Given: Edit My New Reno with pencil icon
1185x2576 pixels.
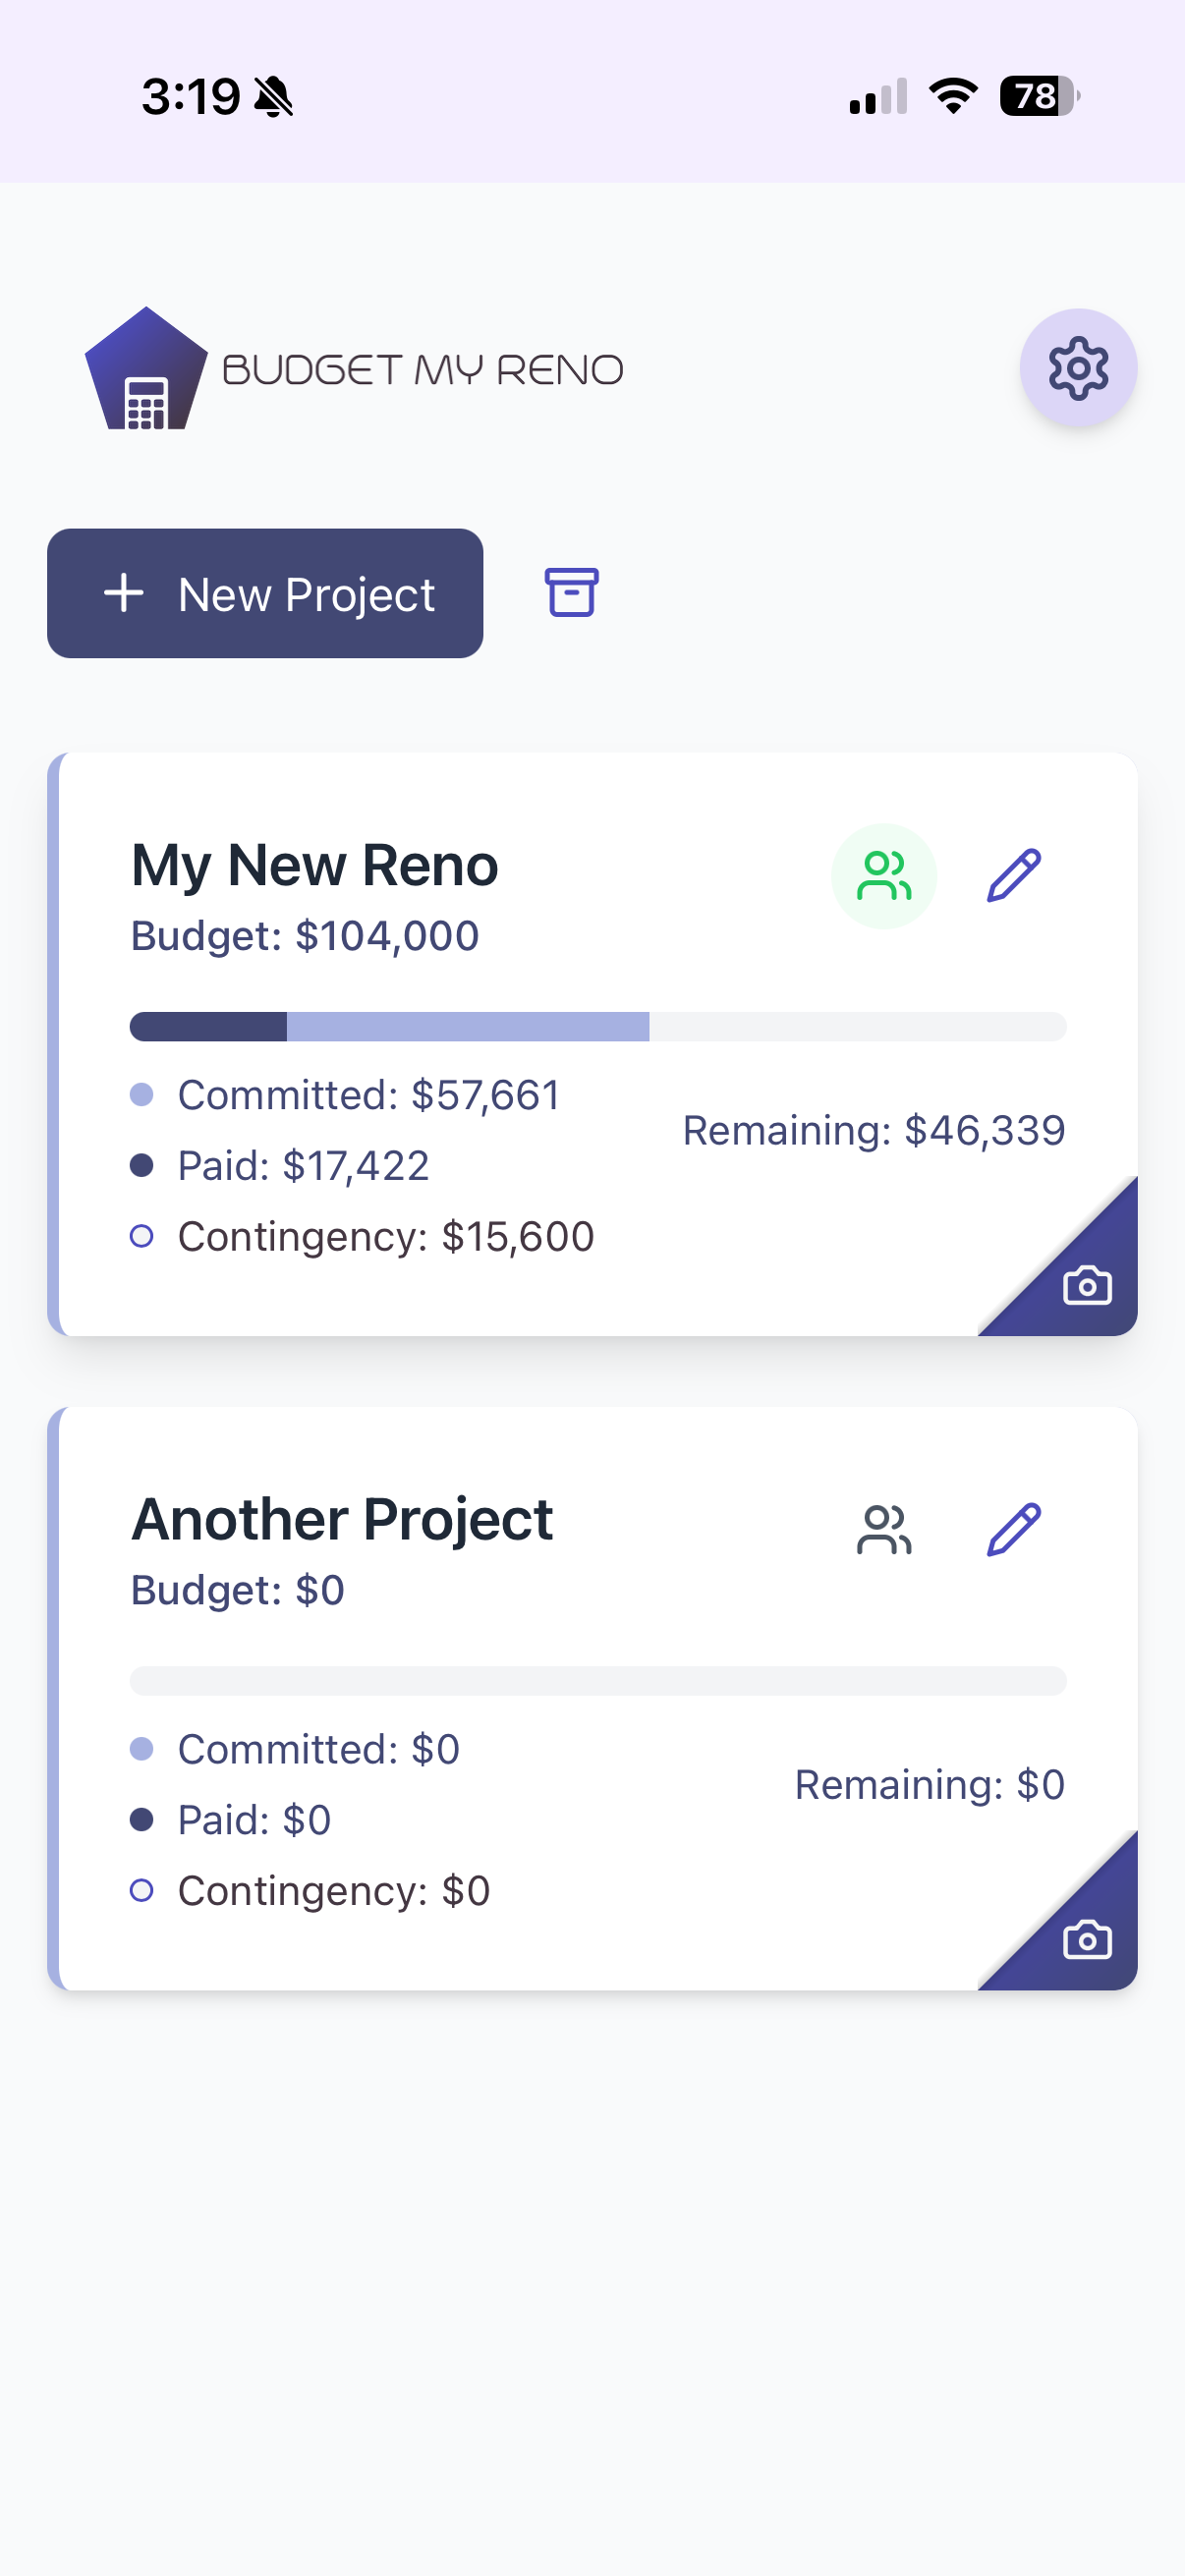Looking at the screenshot, I should pos(1014,876).
